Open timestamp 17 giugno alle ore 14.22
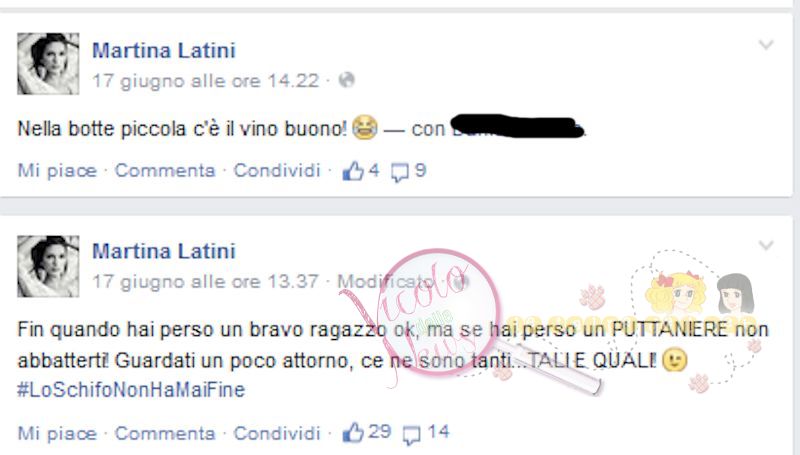Viewport: 800px width, 455px height. 206,81
